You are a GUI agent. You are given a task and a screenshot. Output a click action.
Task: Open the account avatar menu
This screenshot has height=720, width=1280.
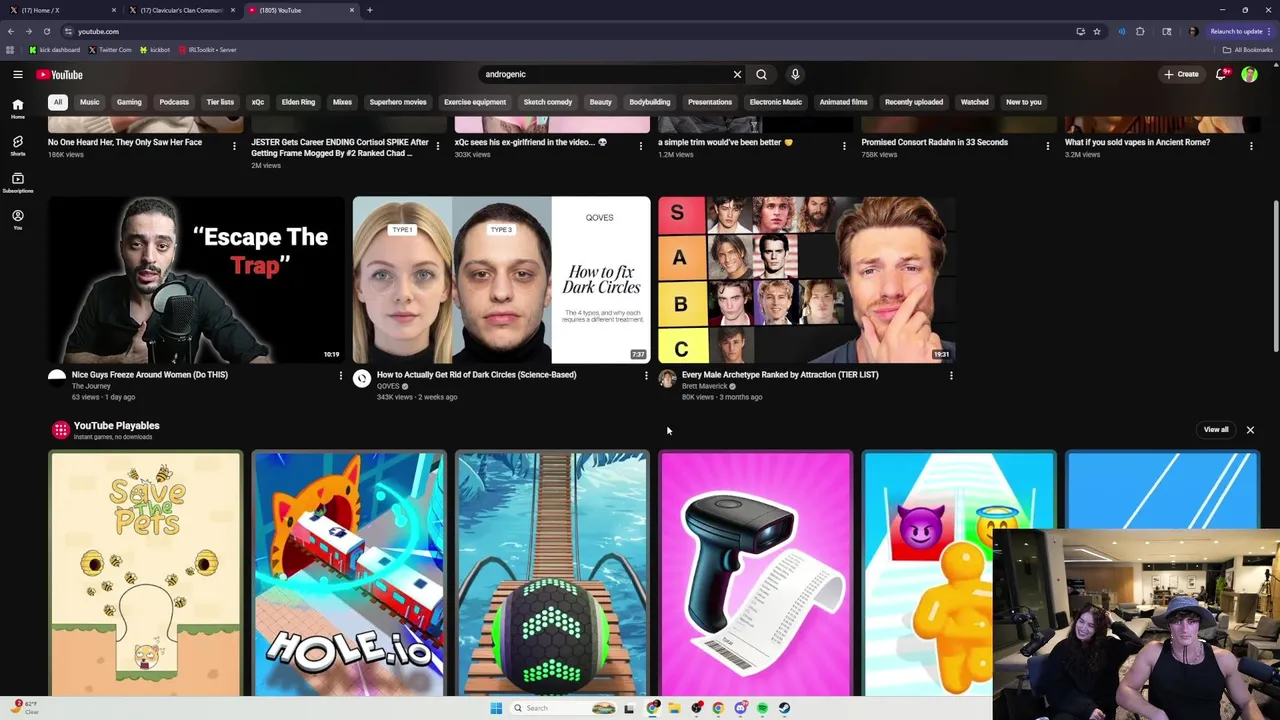1249,74
